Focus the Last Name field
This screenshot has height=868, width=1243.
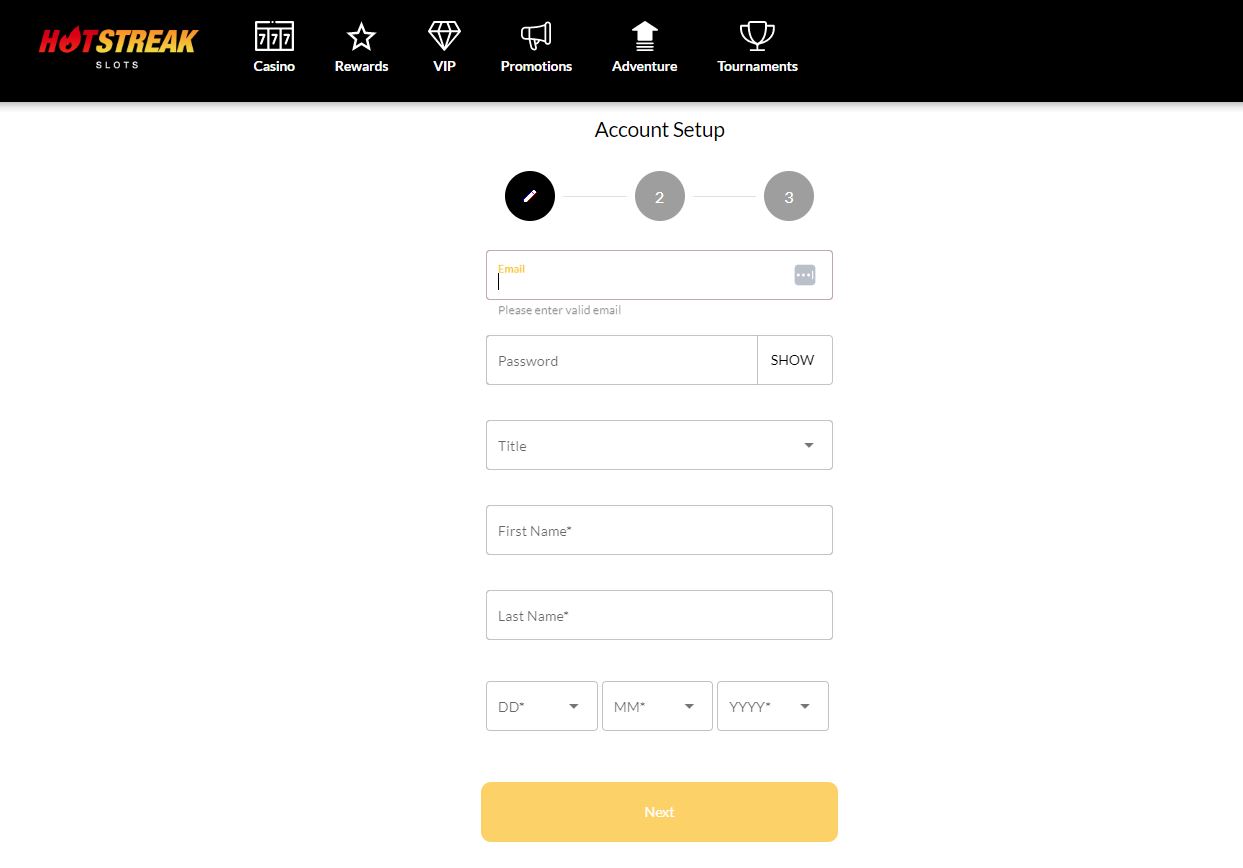point(659,615)
